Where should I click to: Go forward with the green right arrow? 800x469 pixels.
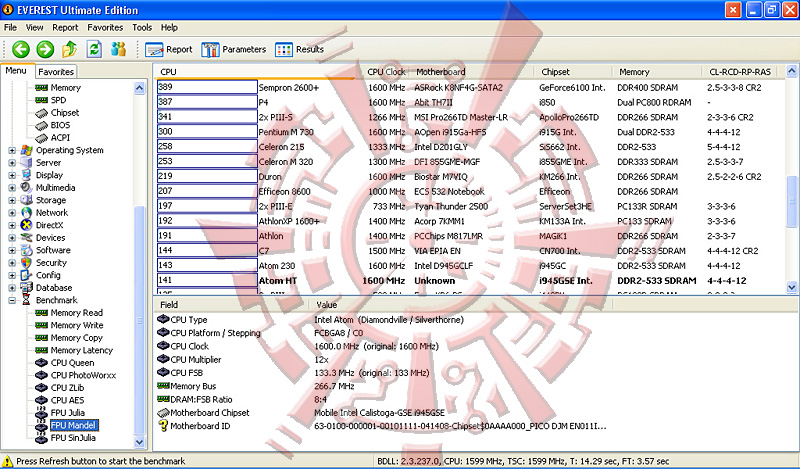click(x=45, y=50)
